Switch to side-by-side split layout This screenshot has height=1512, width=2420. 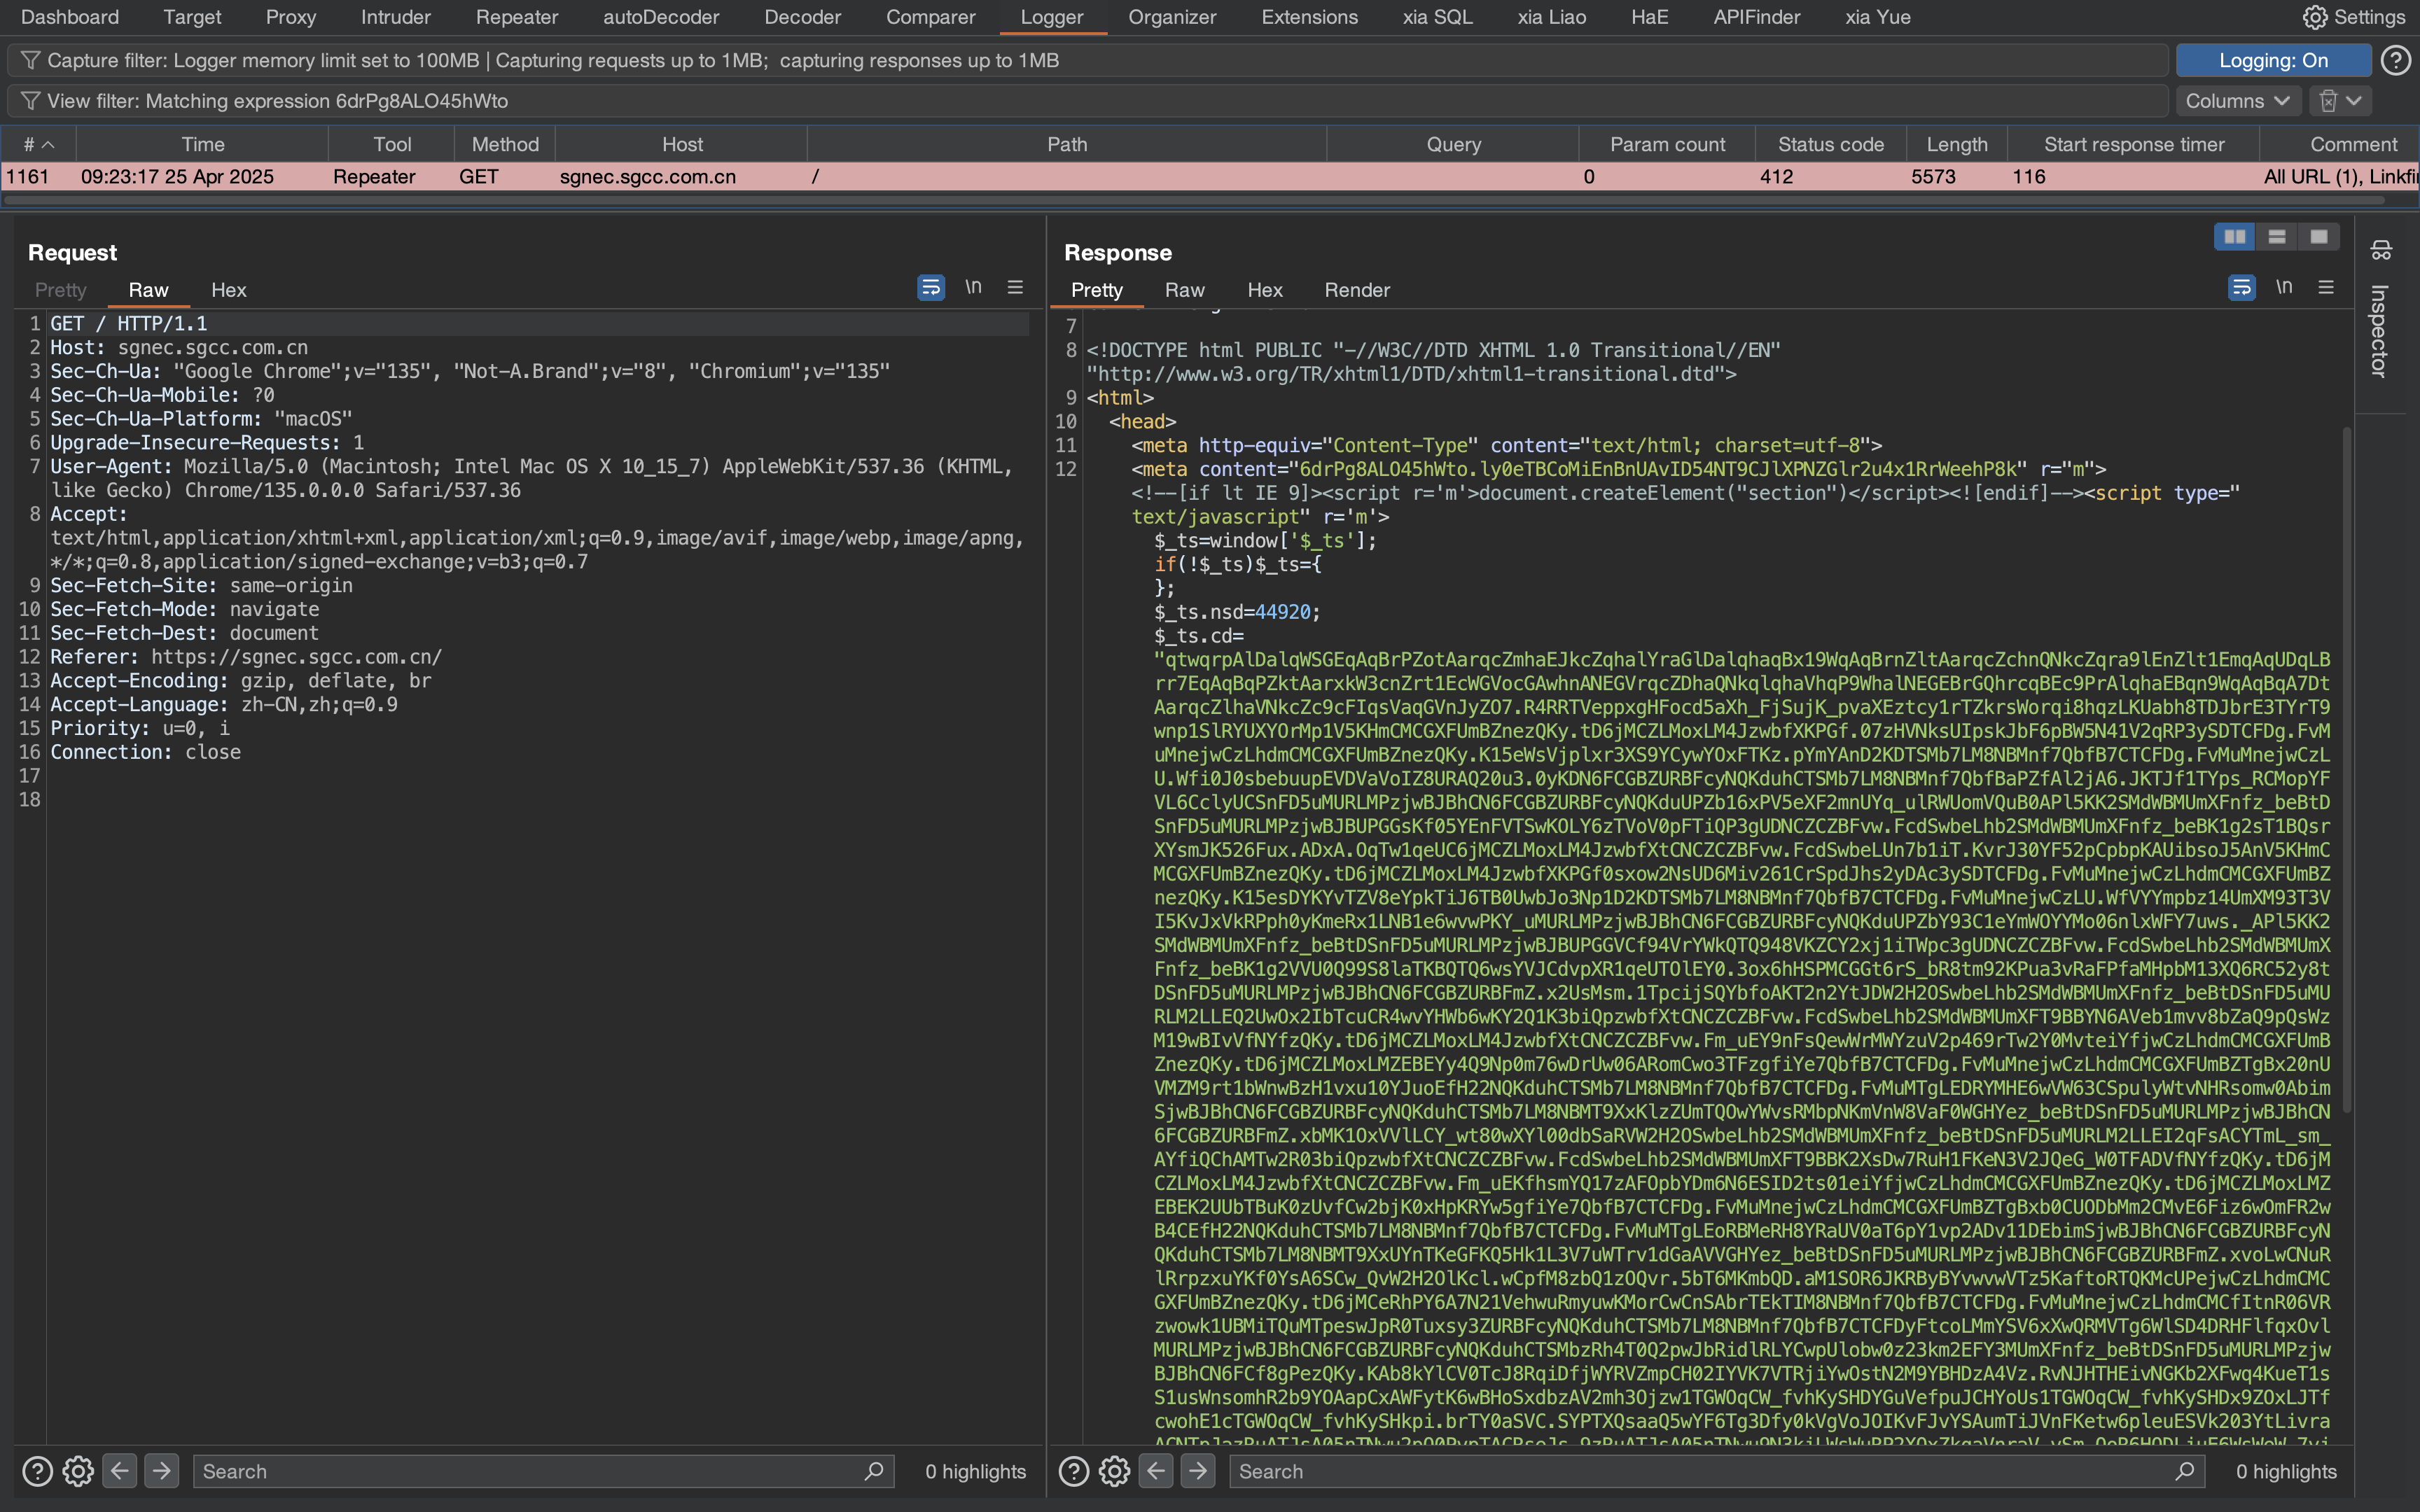[x=2234, y=237]
